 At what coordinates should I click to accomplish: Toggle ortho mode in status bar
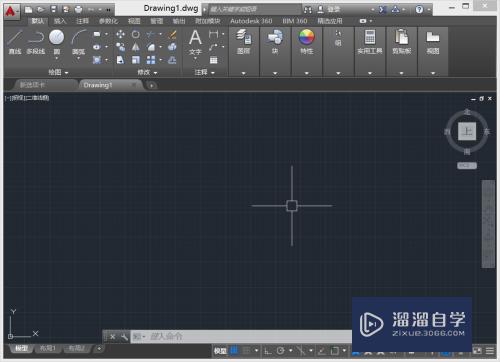pos(268,350)
